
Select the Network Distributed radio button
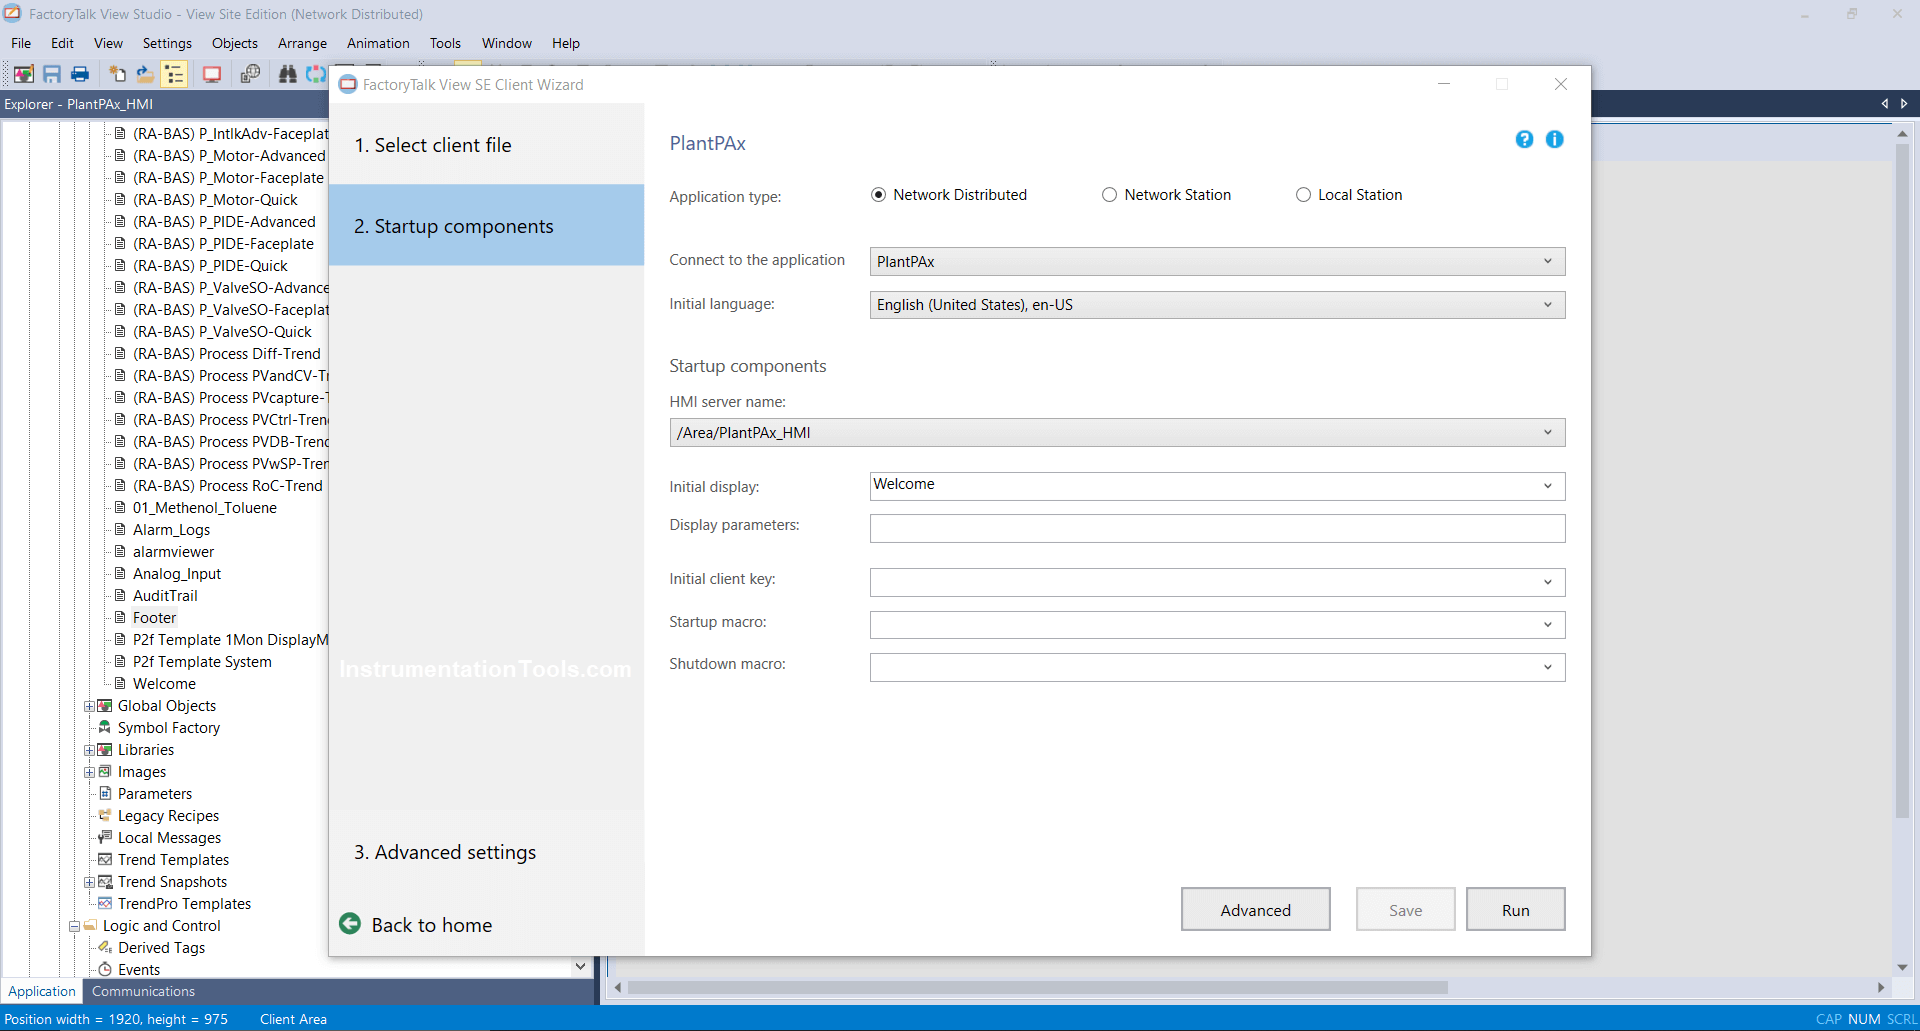tap(878, 195)
